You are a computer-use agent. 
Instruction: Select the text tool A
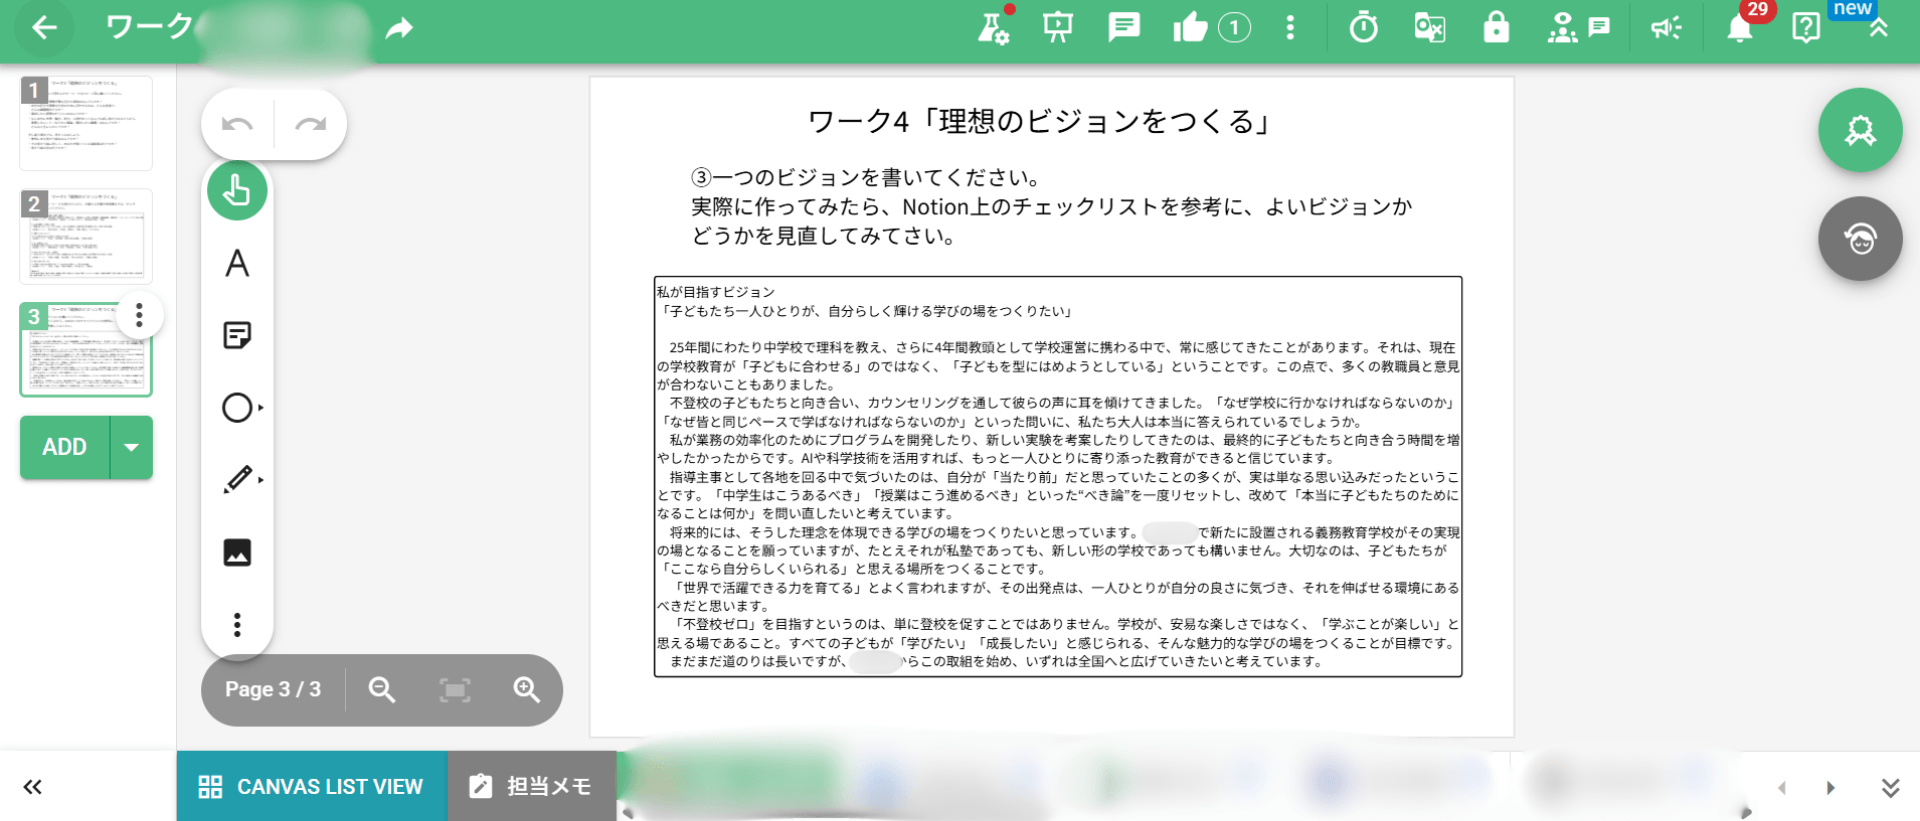[x=237, y=263]
